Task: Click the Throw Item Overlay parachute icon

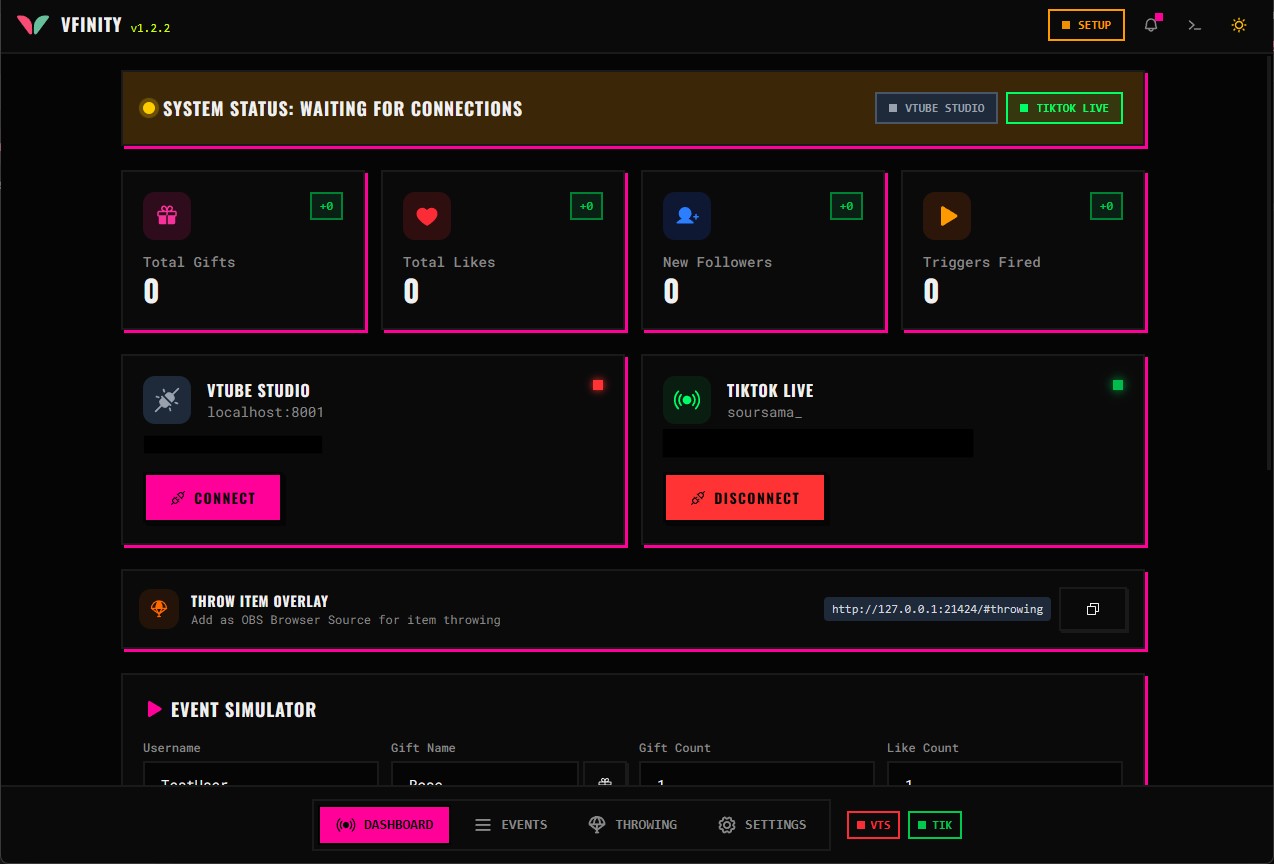Action: pos(159,609)
